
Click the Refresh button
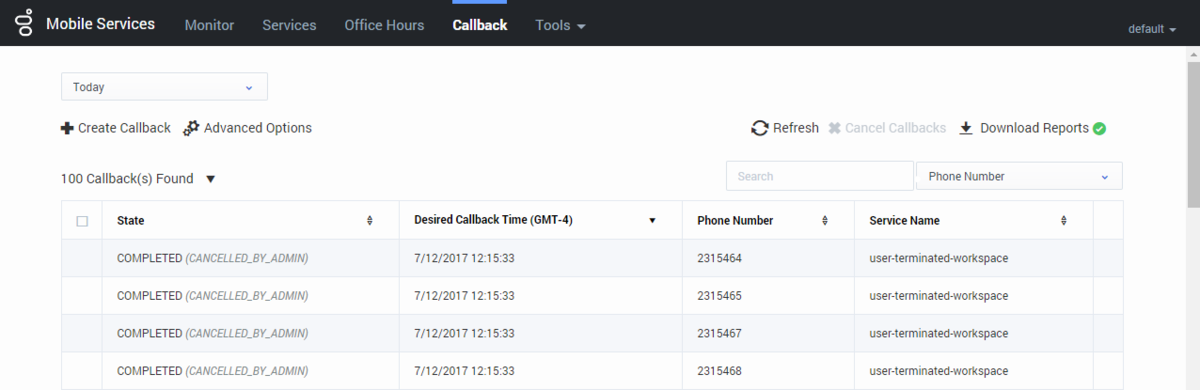[785, 128]
